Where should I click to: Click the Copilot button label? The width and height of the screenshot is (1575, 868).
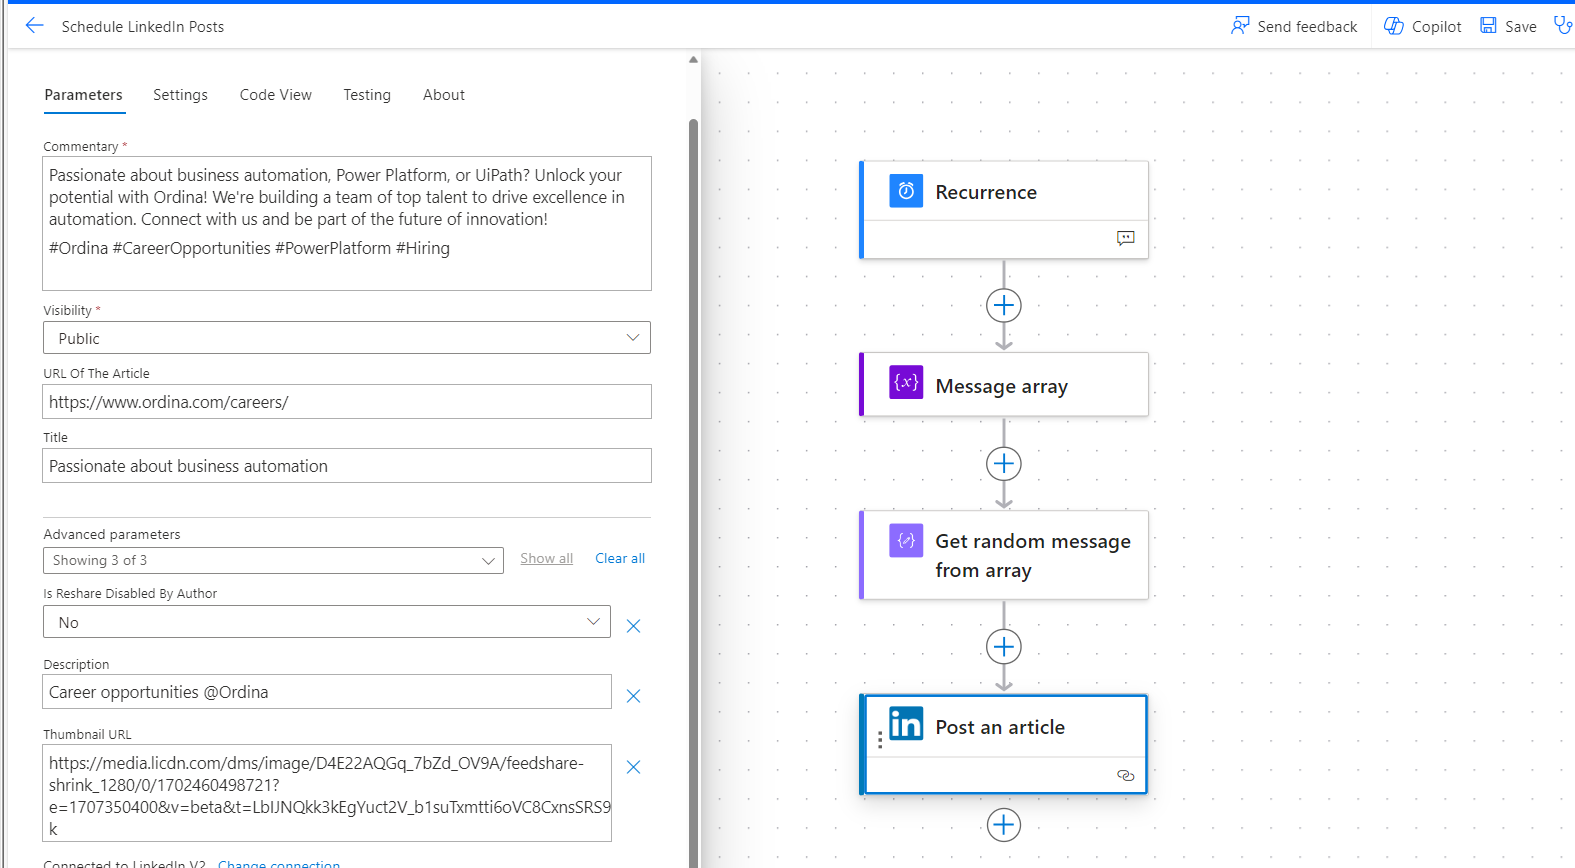1437,27
